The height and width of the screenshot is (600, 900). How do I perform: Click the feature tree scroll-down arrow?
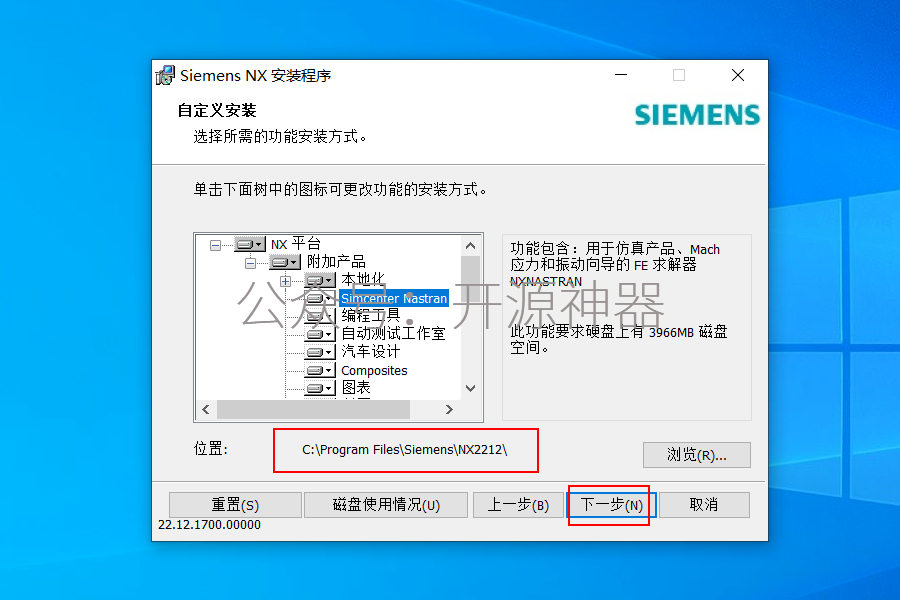tap(471, 389)
